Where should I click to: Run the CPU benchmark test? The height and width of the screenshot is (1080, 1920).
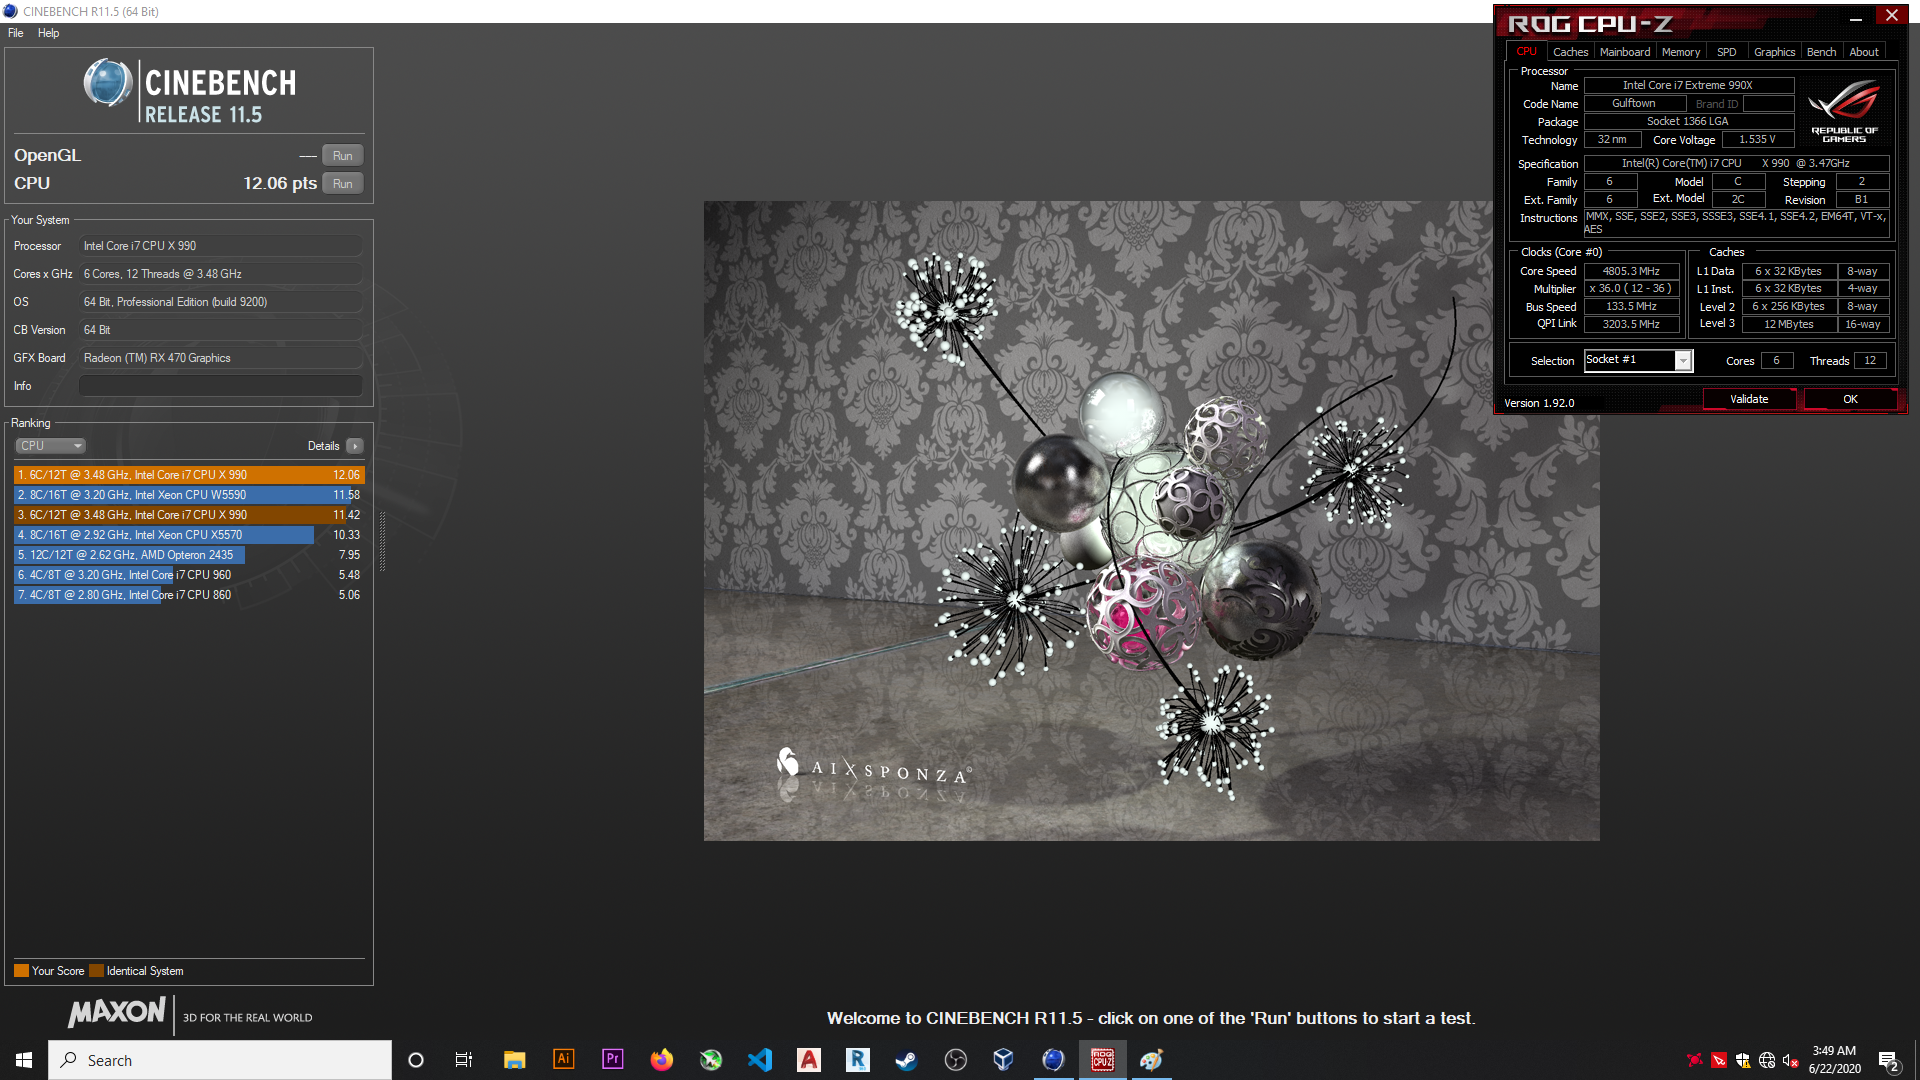342,184
